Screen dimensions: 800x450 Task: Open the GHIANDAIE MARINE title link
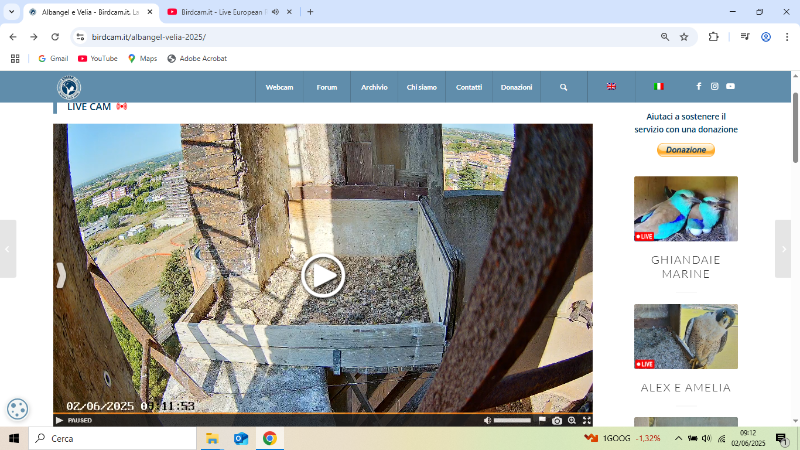tap(686, 267)
